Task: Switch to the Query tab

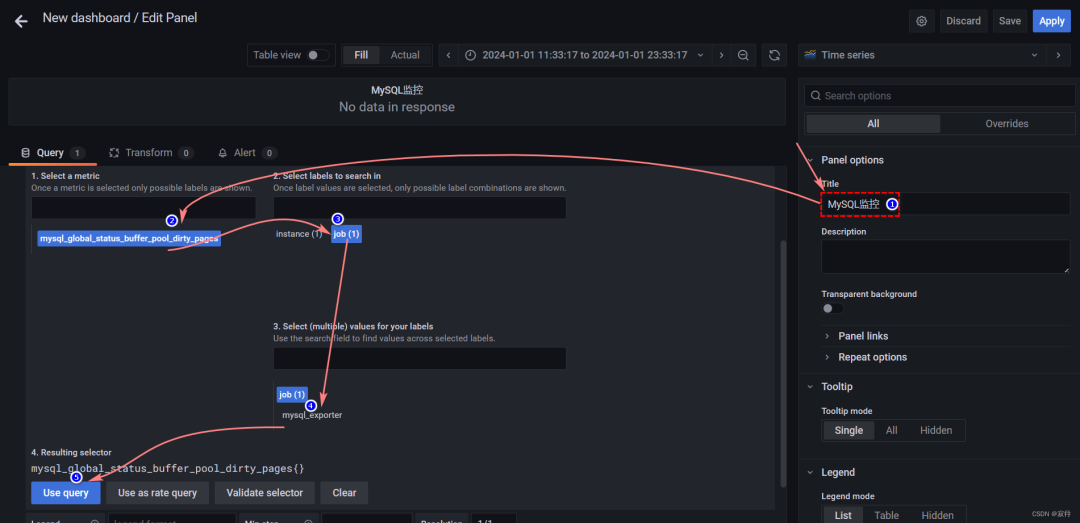Action: 52,153
